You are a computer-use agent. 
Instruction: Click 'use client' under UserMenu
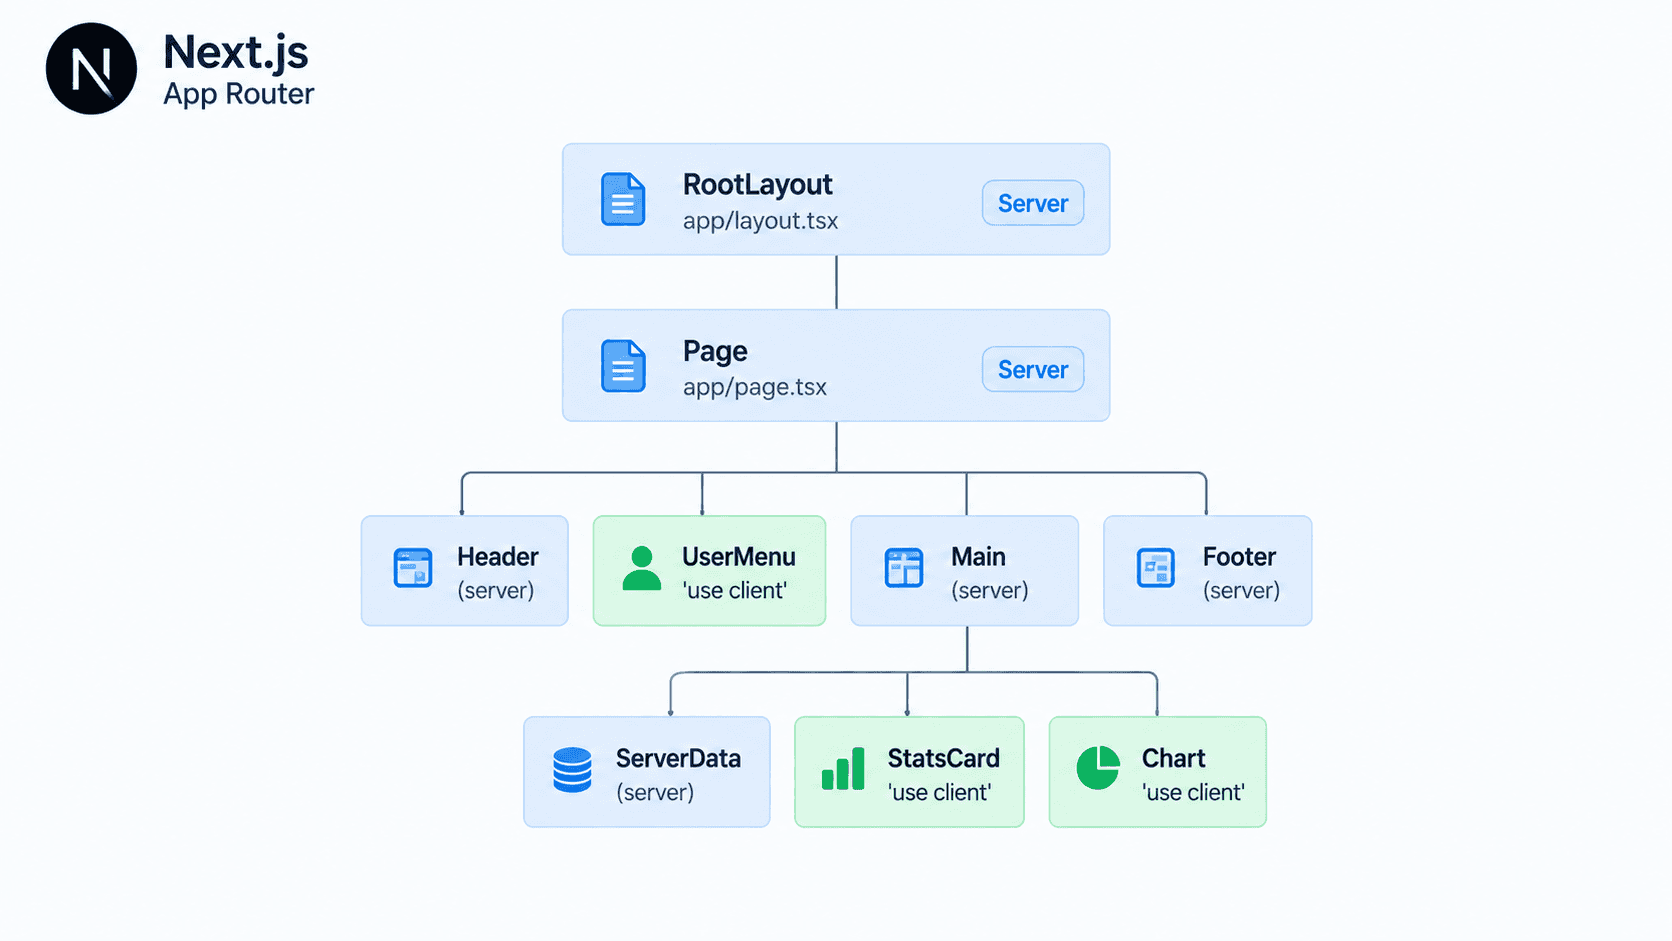(735, 590)
